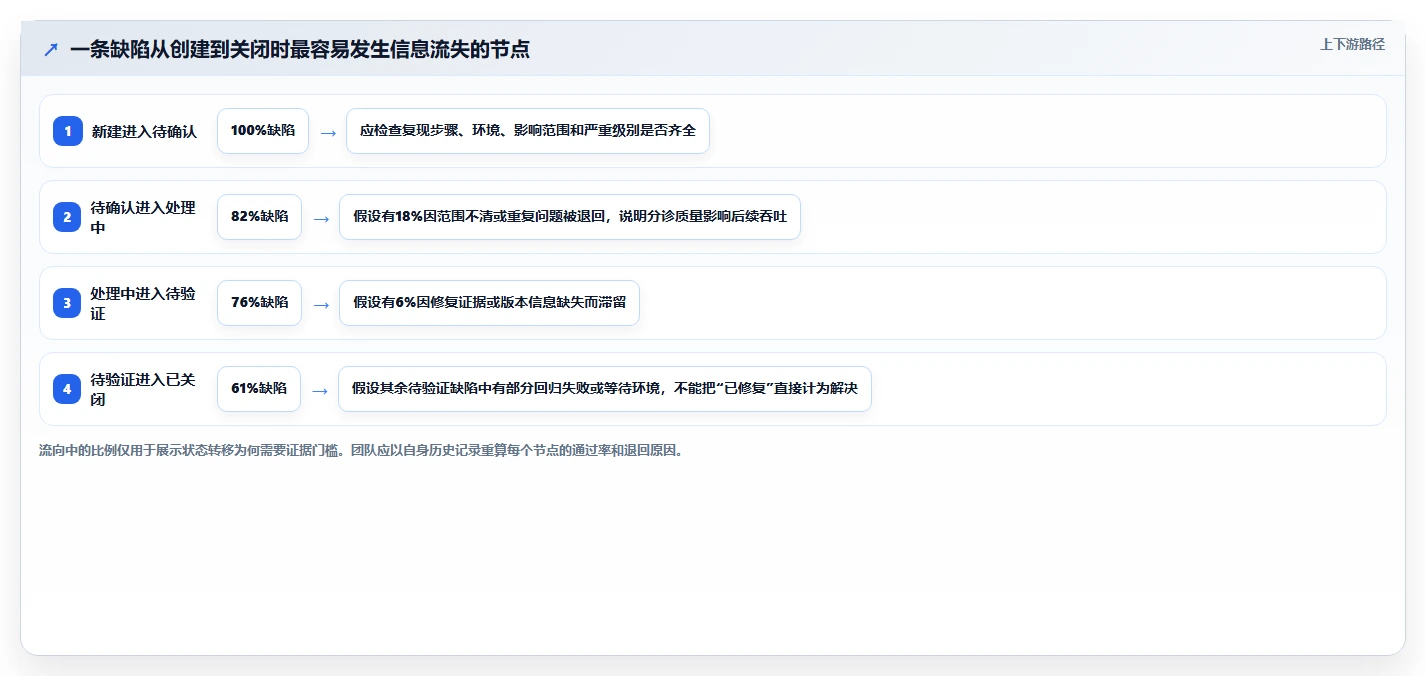Select the title 一条缺陷从创建到关闭时最容易发生信息流失的节点
Viewport: 1426px width, 676px height.
[300, 49]
